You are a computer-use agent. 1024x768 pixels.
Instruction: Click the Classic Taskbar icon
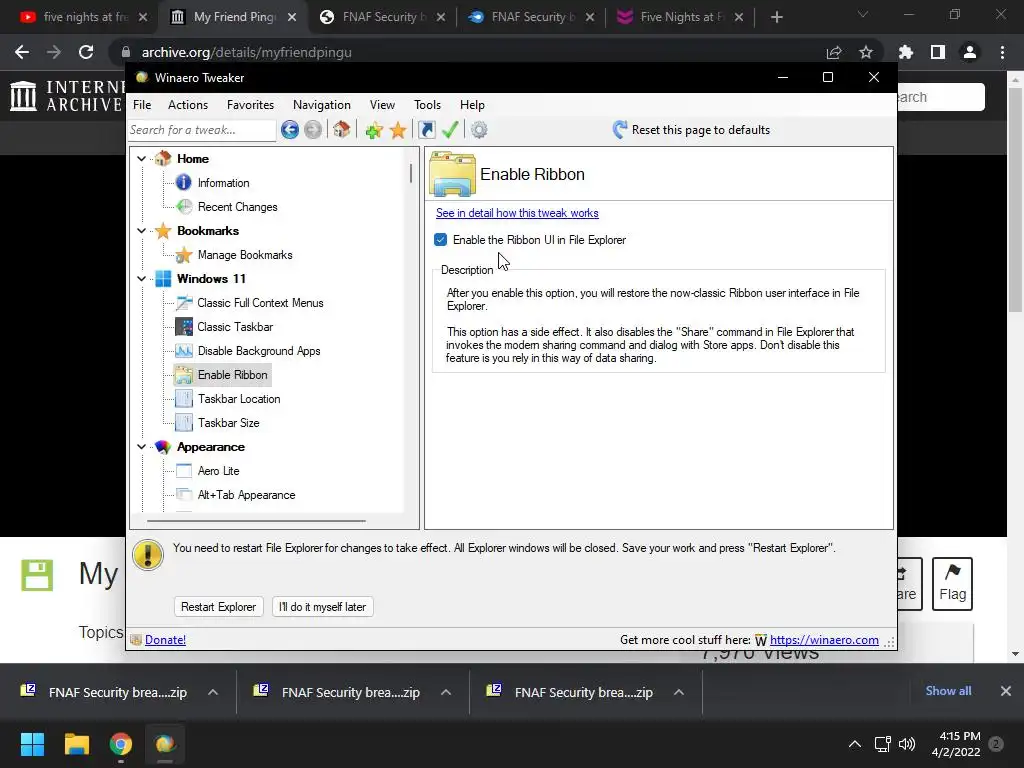pyautogui.click(x=184, y=327)
